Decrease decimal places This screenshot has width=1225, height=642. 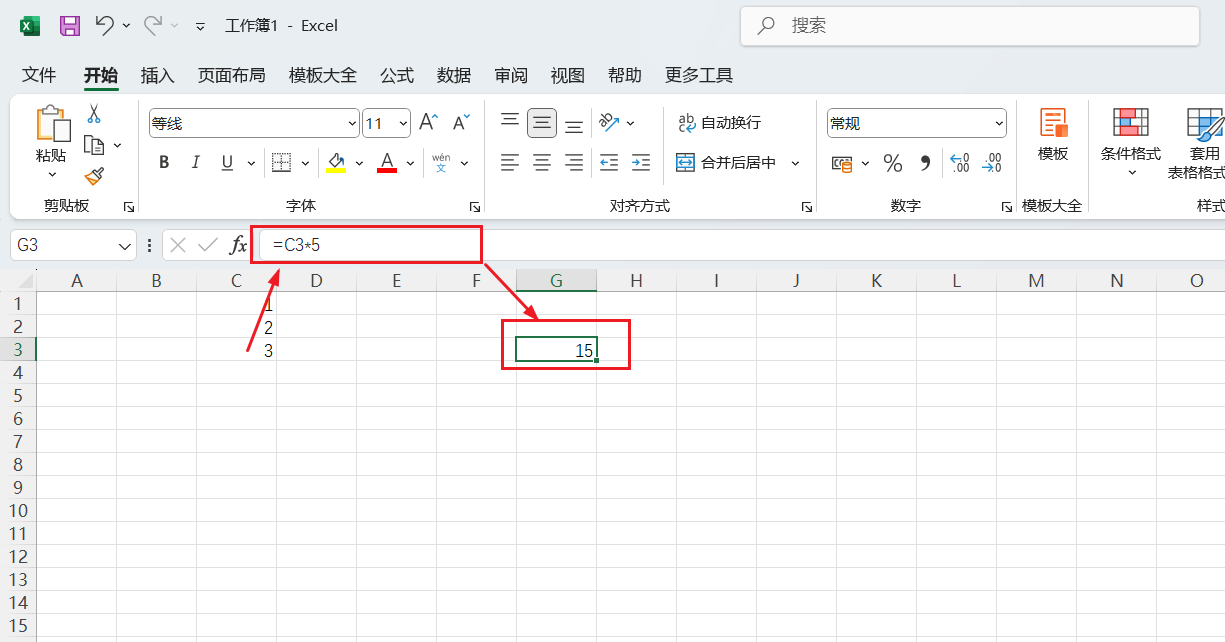tap(991, 163)
